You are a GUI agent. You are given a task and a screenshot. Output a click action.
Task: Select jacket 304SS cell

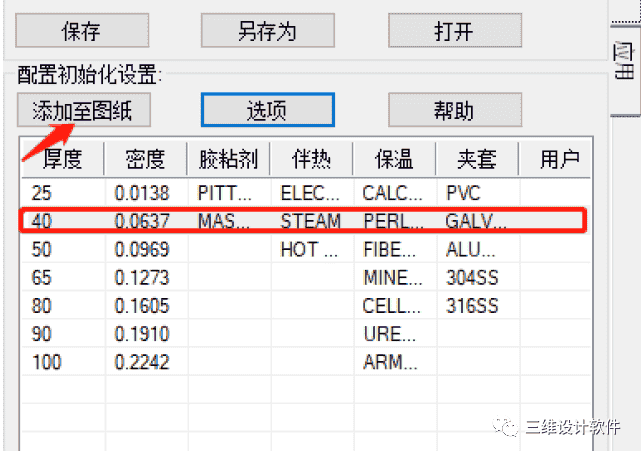472,278
